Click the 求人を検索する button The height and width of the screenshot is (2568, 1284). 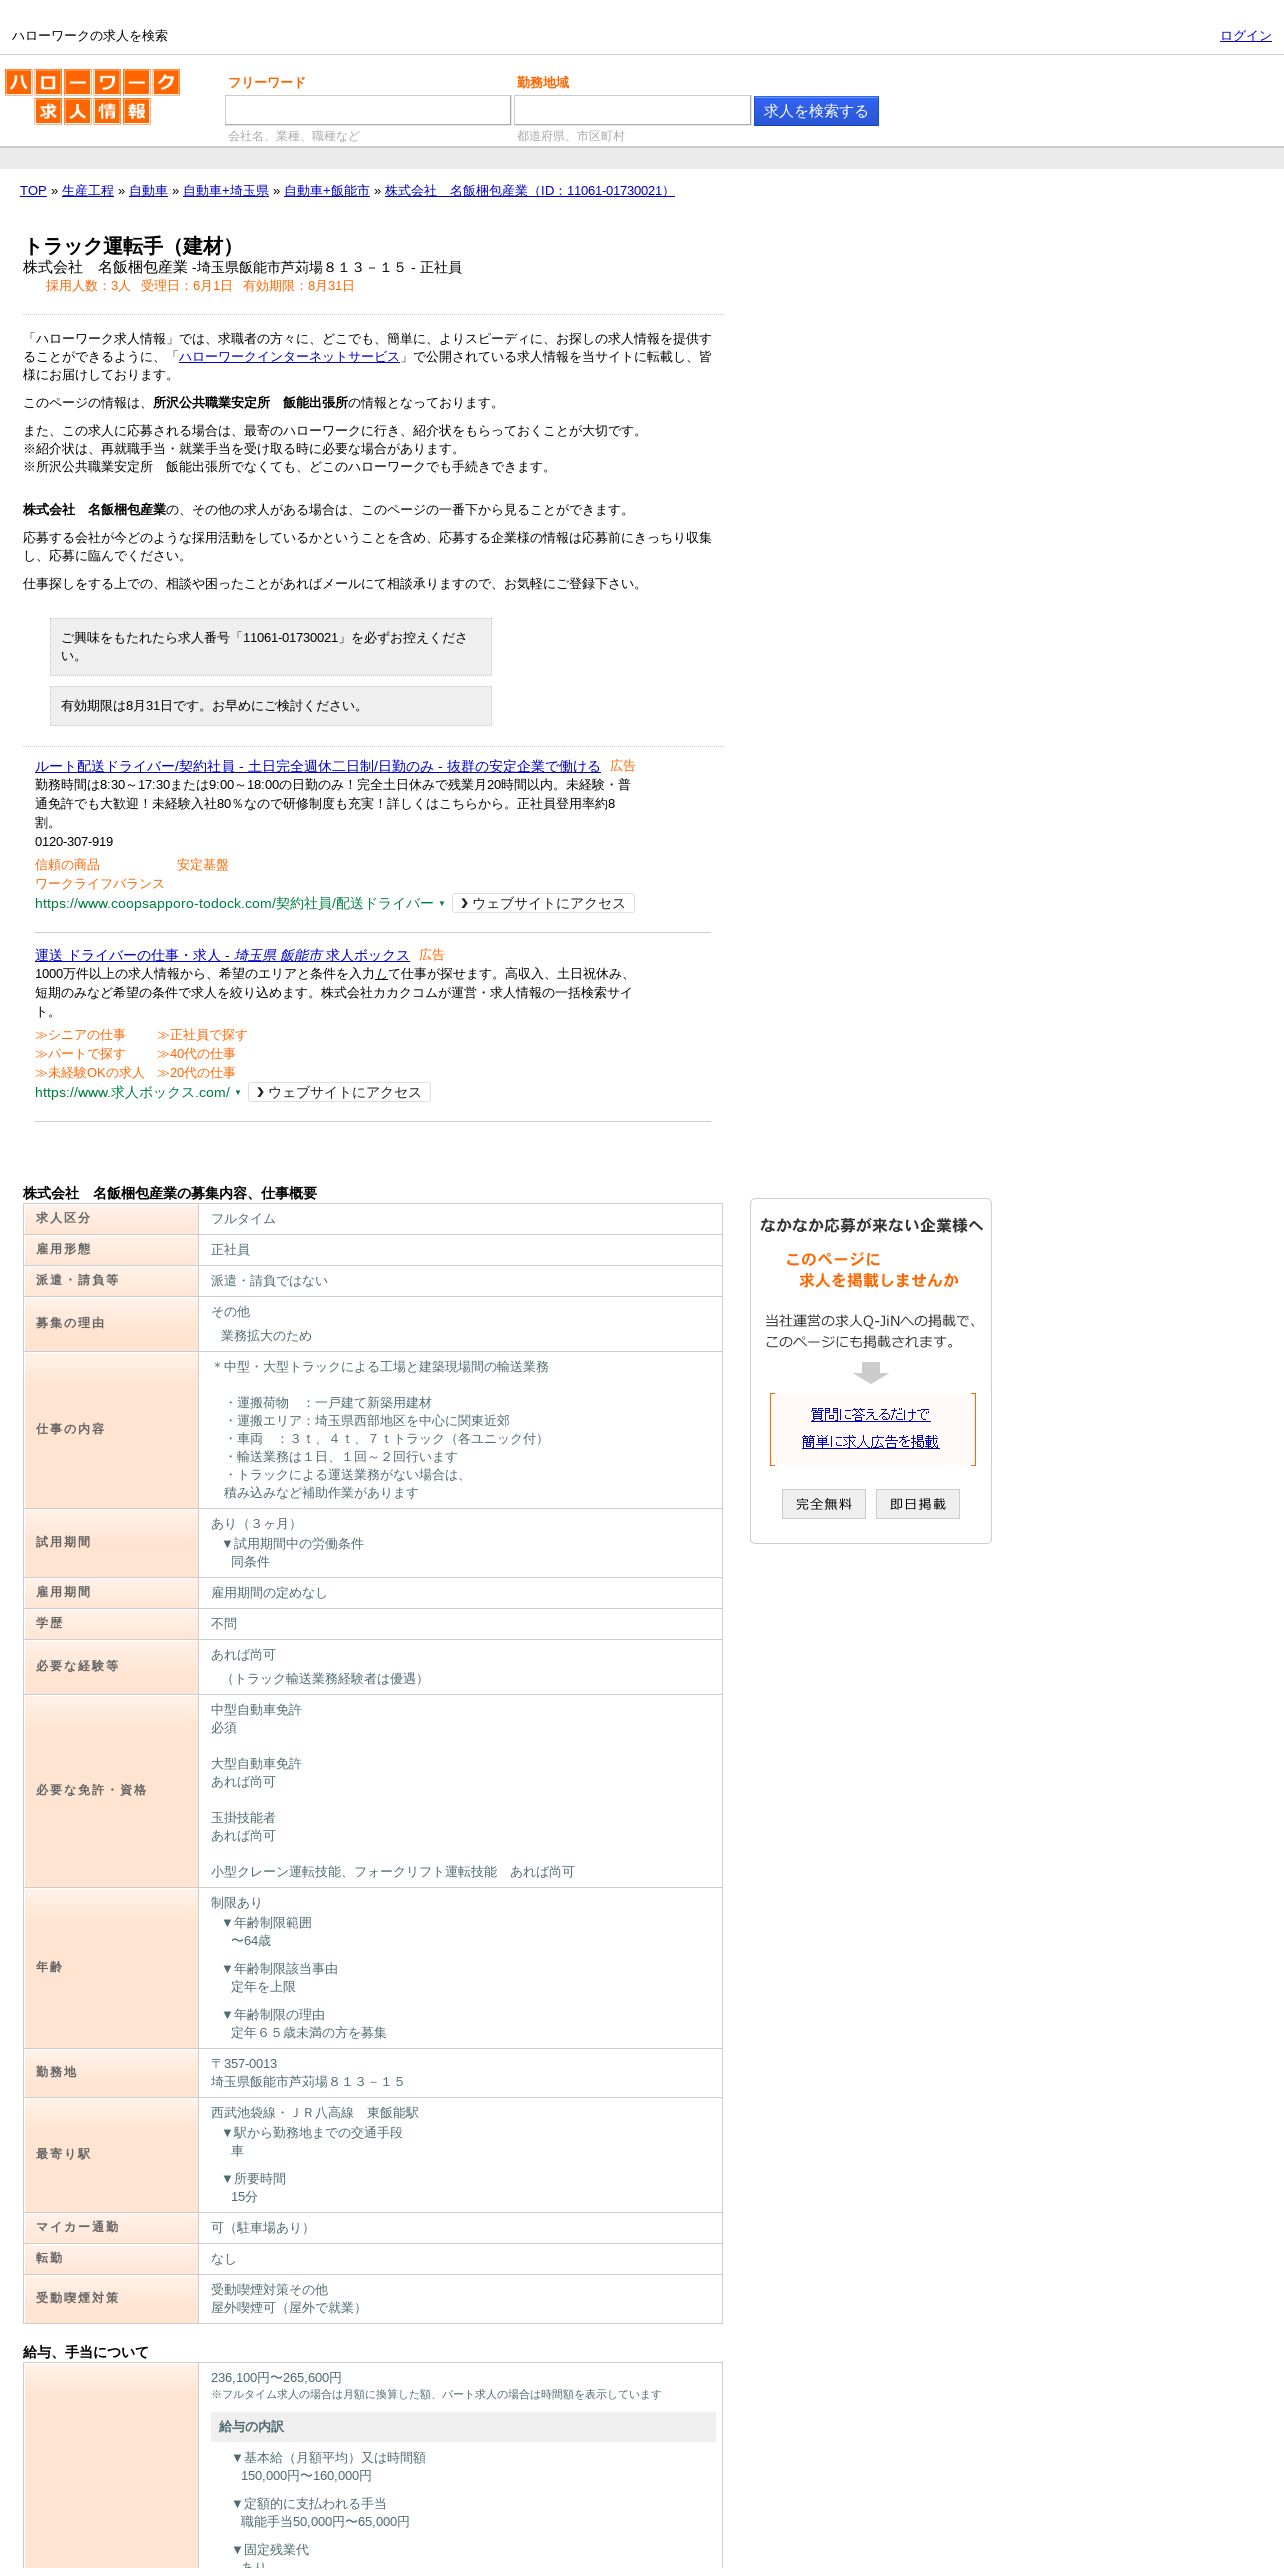point(816,111)
